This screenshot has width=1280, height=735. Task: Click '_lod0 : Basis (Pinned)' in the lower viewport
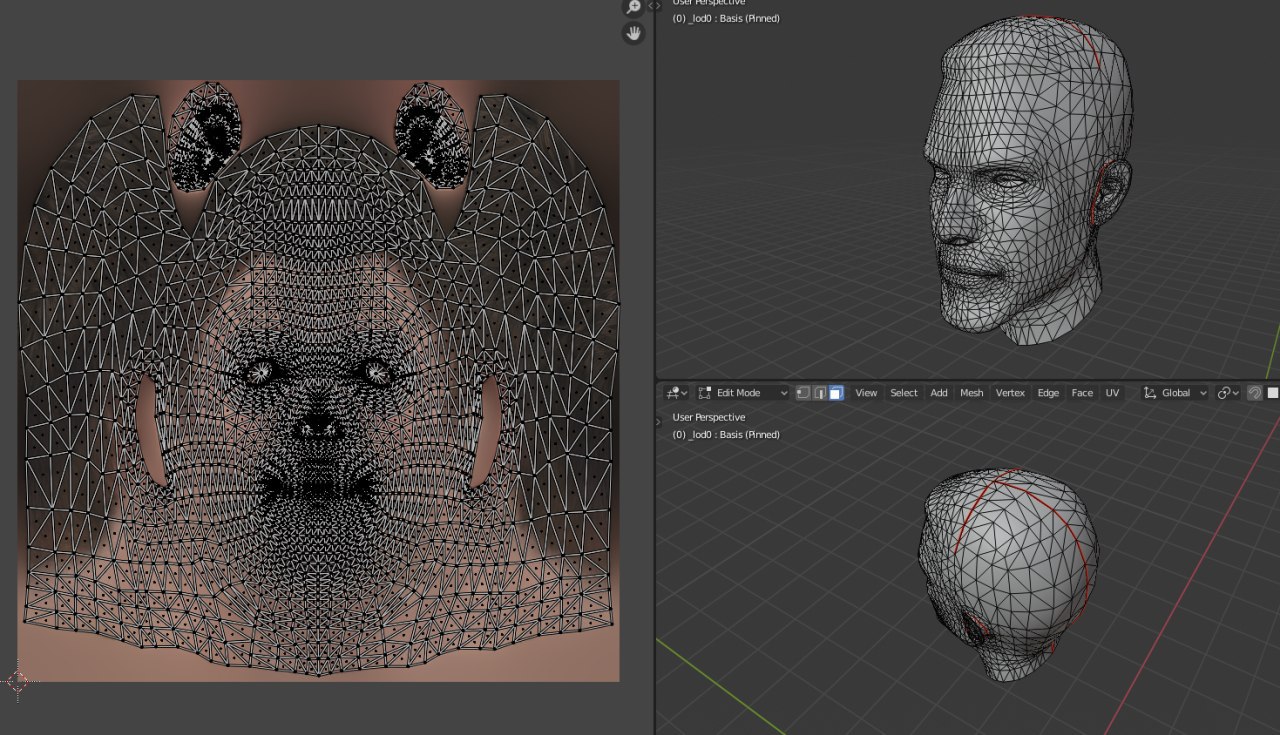coord(733,435)
